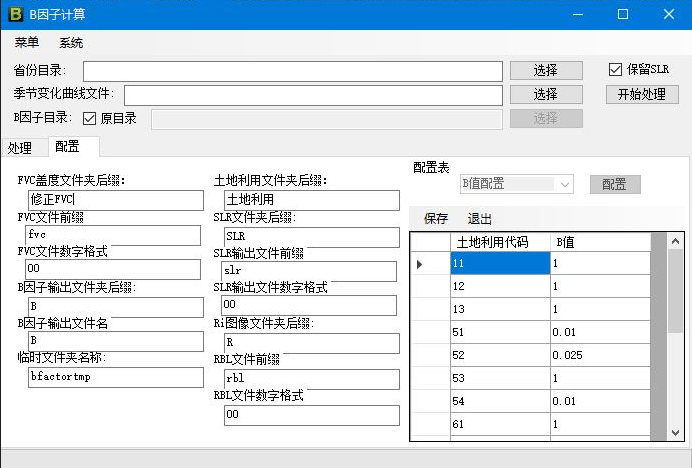Click the cell with land use code 52
This screenshot has width=692, height=468.
[x=500, y=355]
